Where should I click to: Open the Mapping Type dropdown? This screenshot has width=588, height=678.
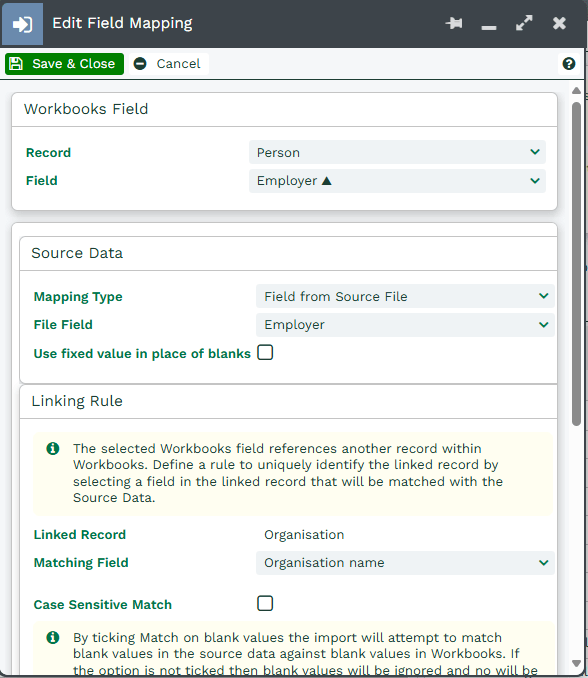point(405,296)
